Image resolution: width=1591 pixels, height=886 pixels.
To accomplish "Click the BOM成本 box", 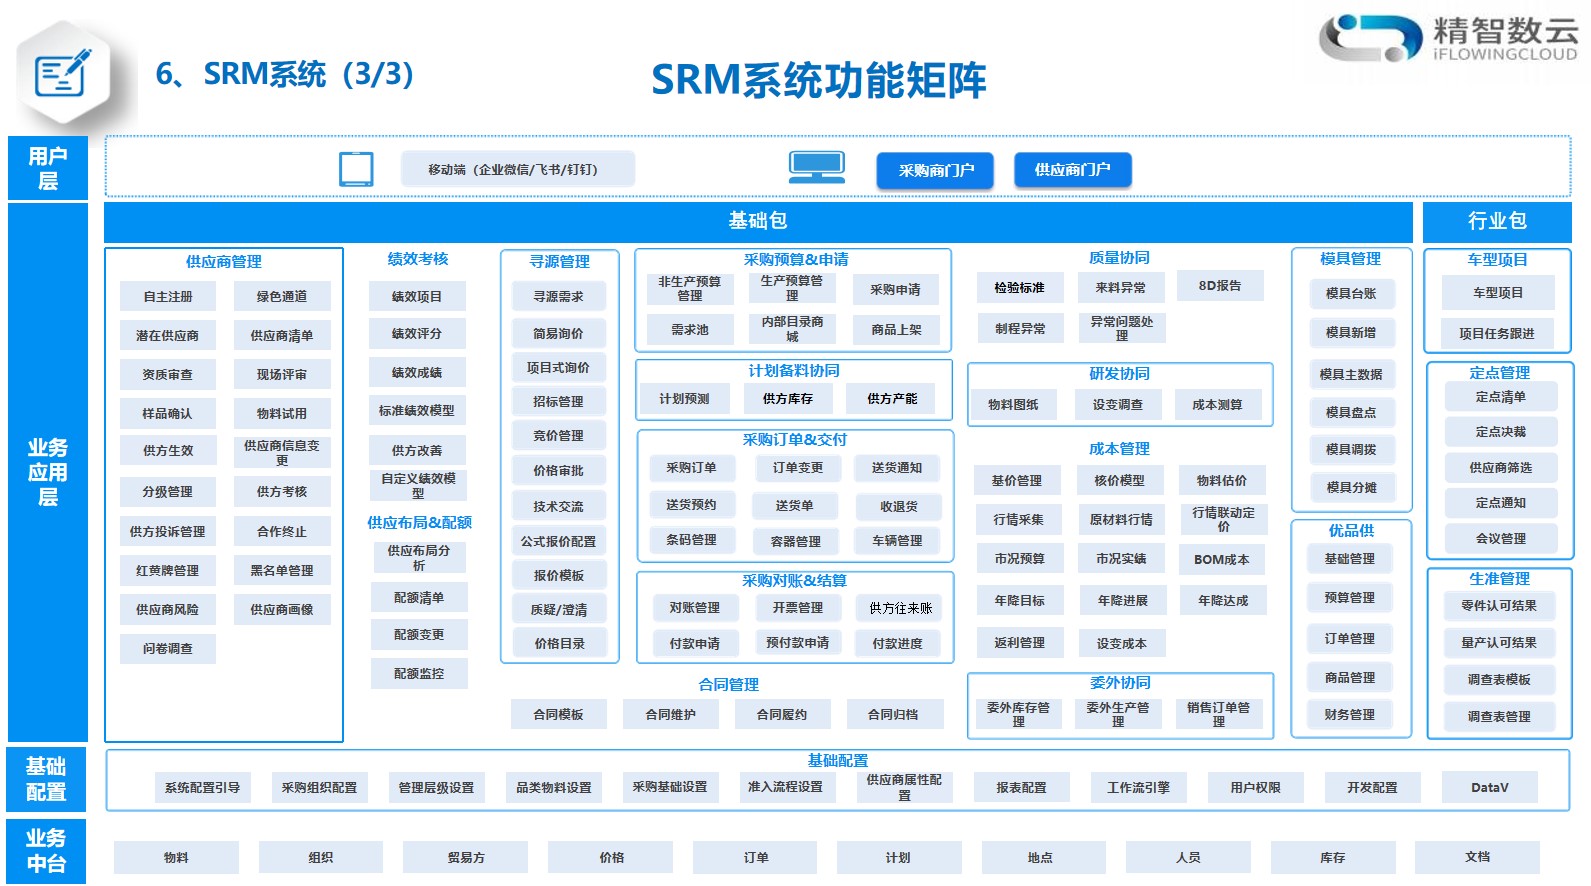I will click(x=1221, y=560).
